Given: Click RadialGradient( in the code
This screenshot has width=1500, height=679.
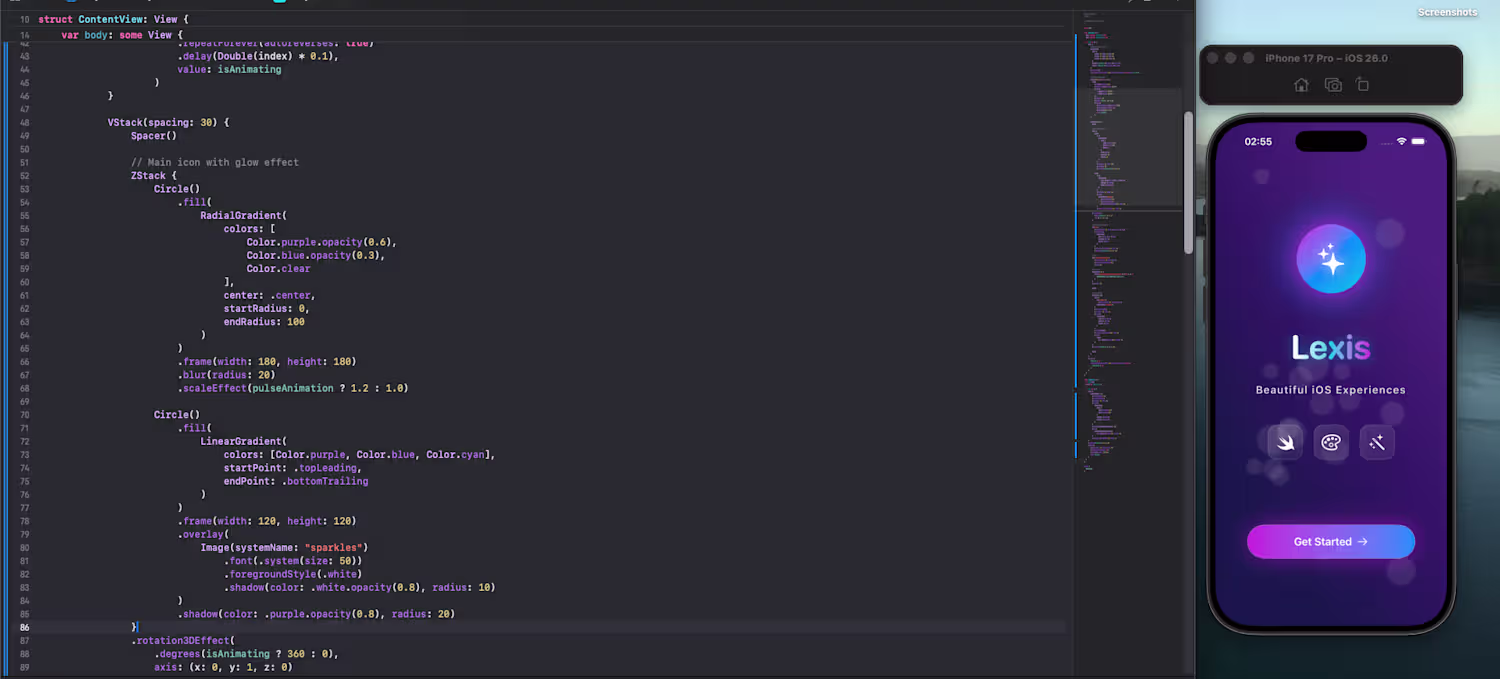Looking at the screenshot, I should [x=243, y=215].
